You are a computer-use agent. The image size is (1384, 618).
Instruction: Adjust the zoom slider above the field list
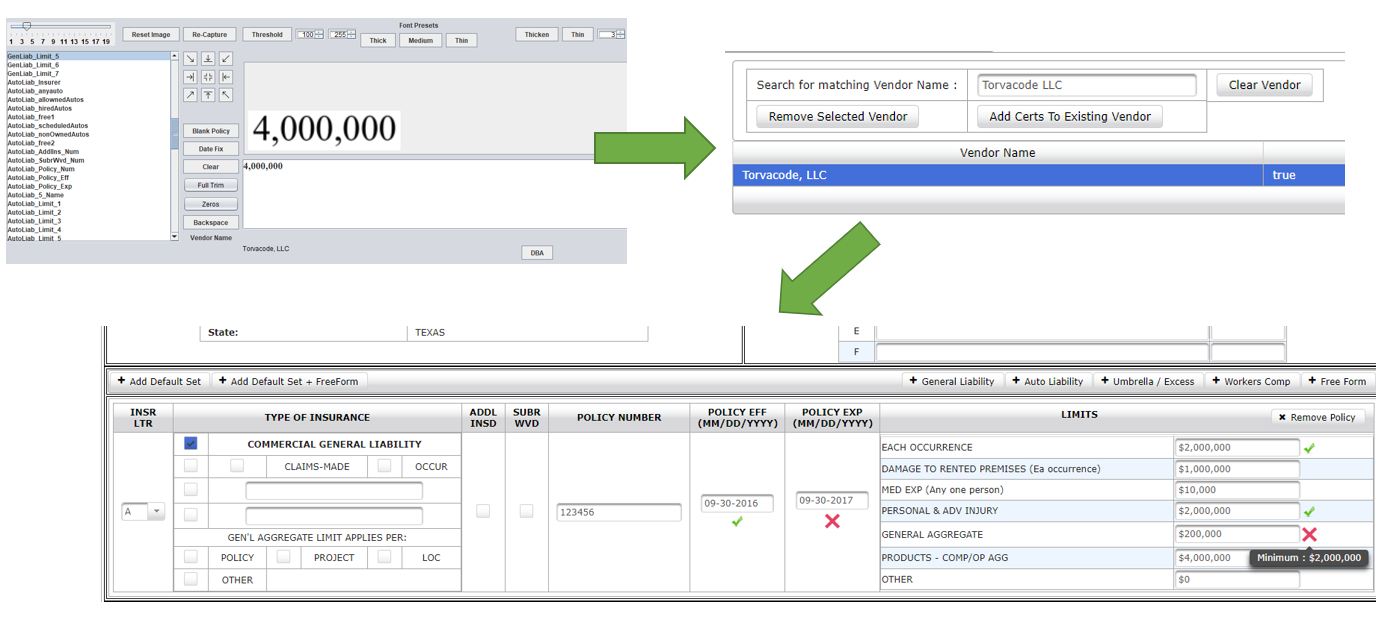[27, 26]
